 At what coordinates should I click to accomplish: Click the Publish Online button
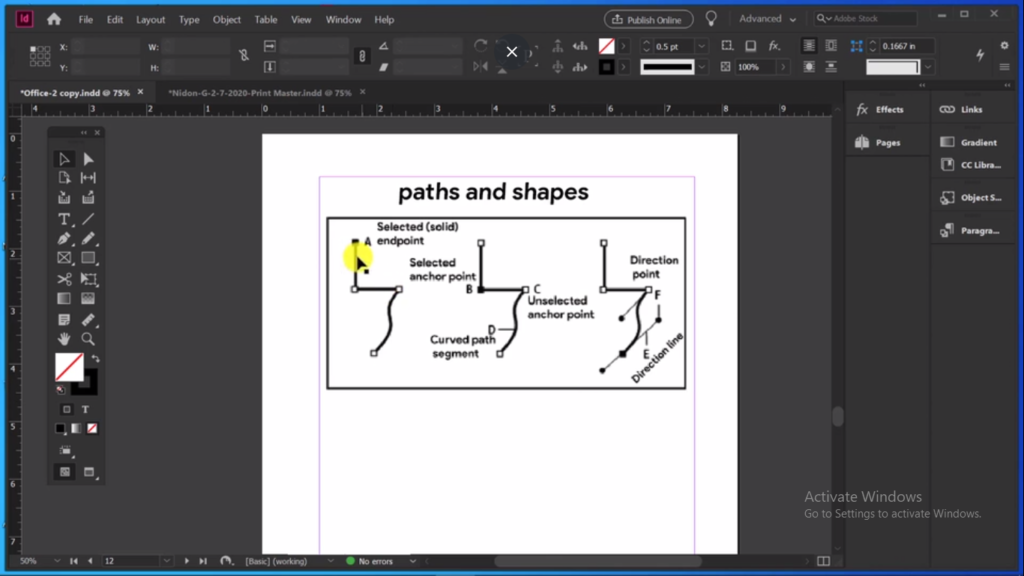(648, 20)
